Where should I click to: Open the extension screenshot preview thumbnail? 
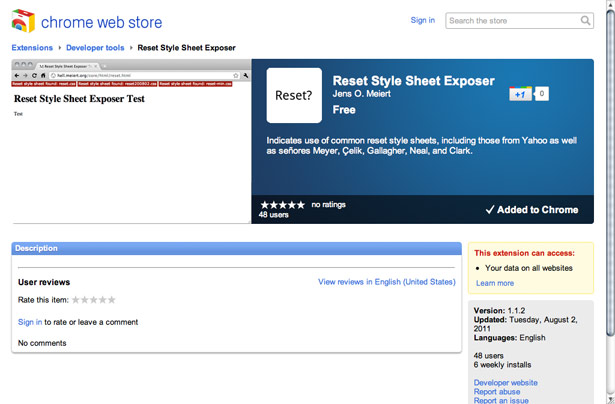click(x=131, y=141)
